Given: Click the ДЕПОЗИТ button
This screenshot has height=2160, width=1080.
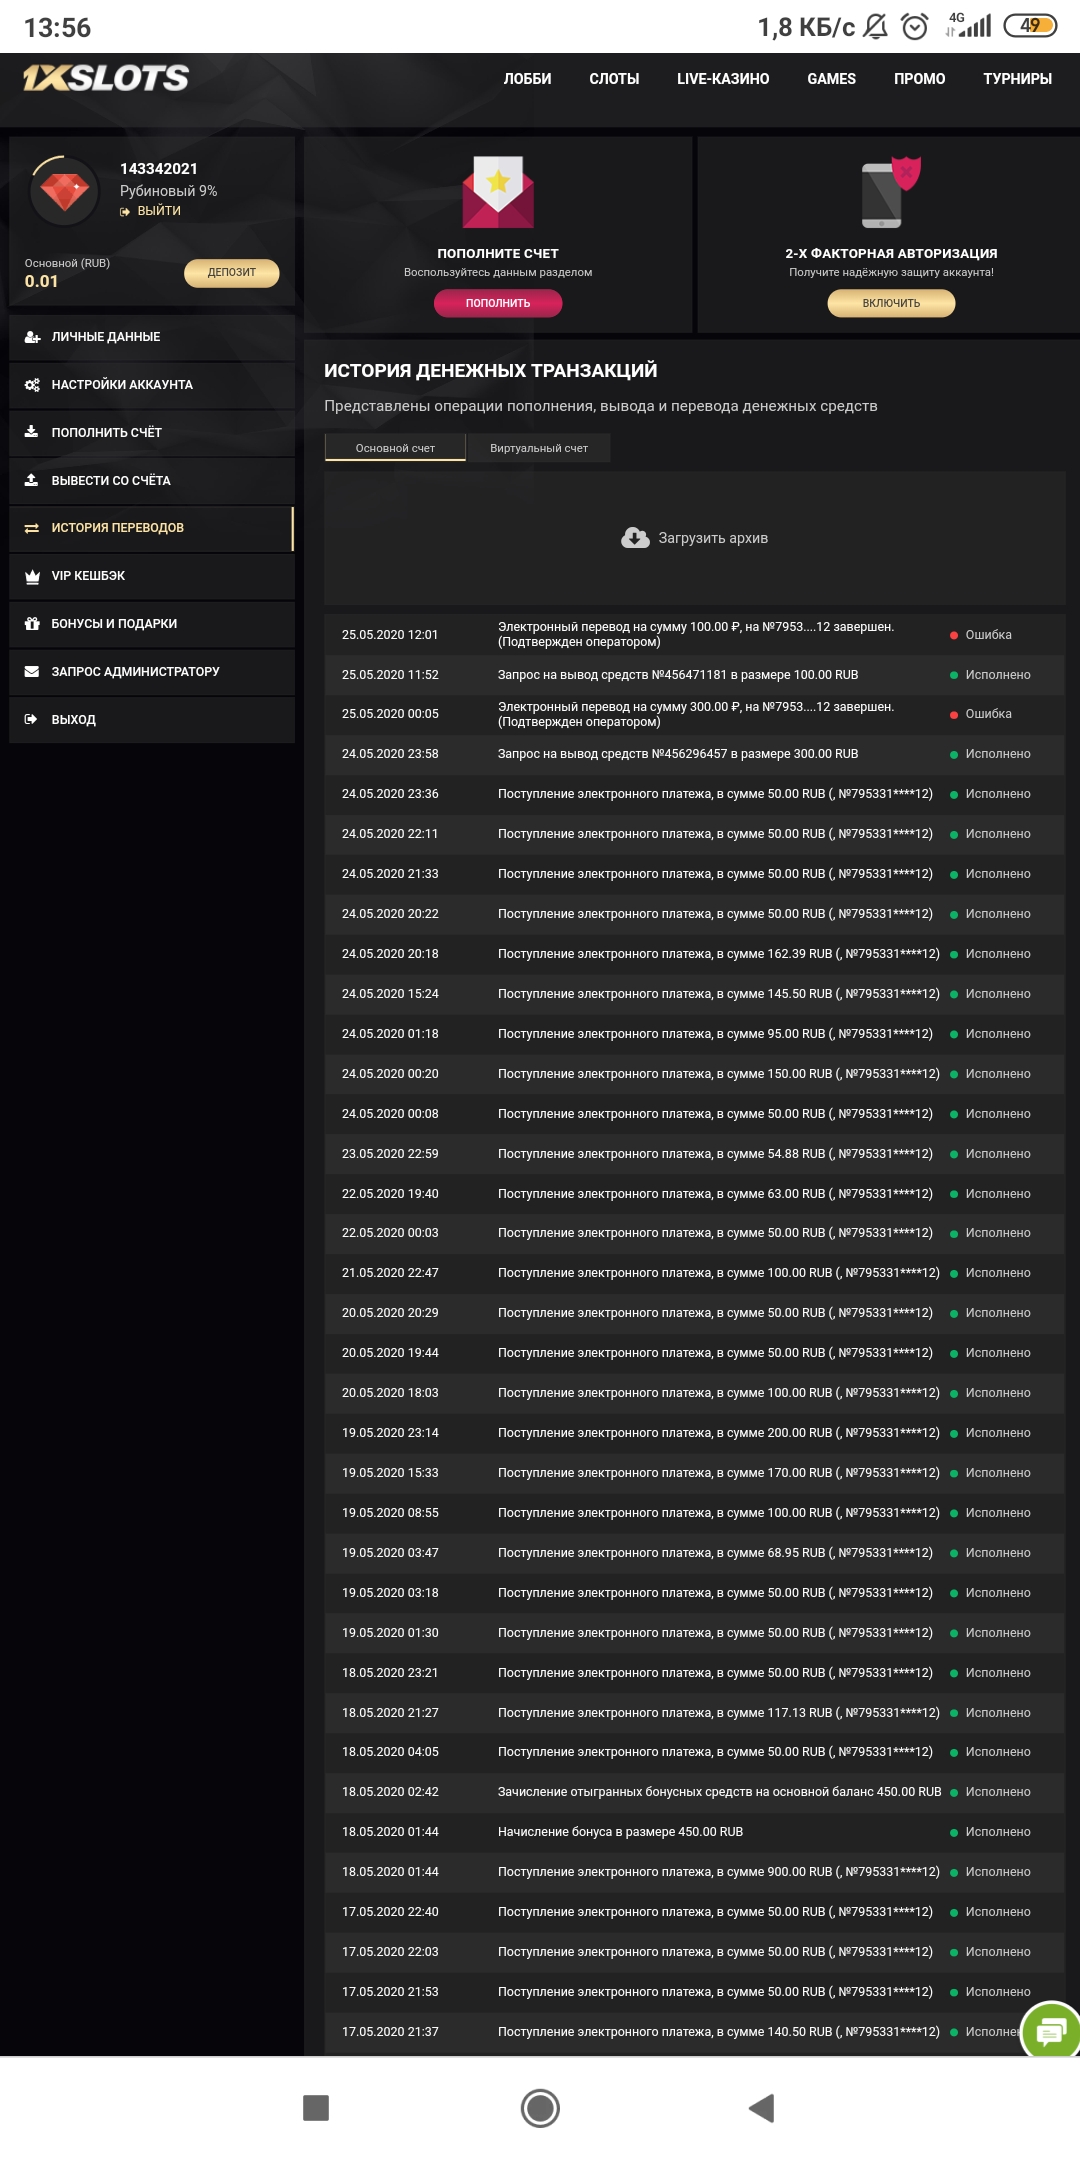Looking at the screenshot, I should click(232, 272).
